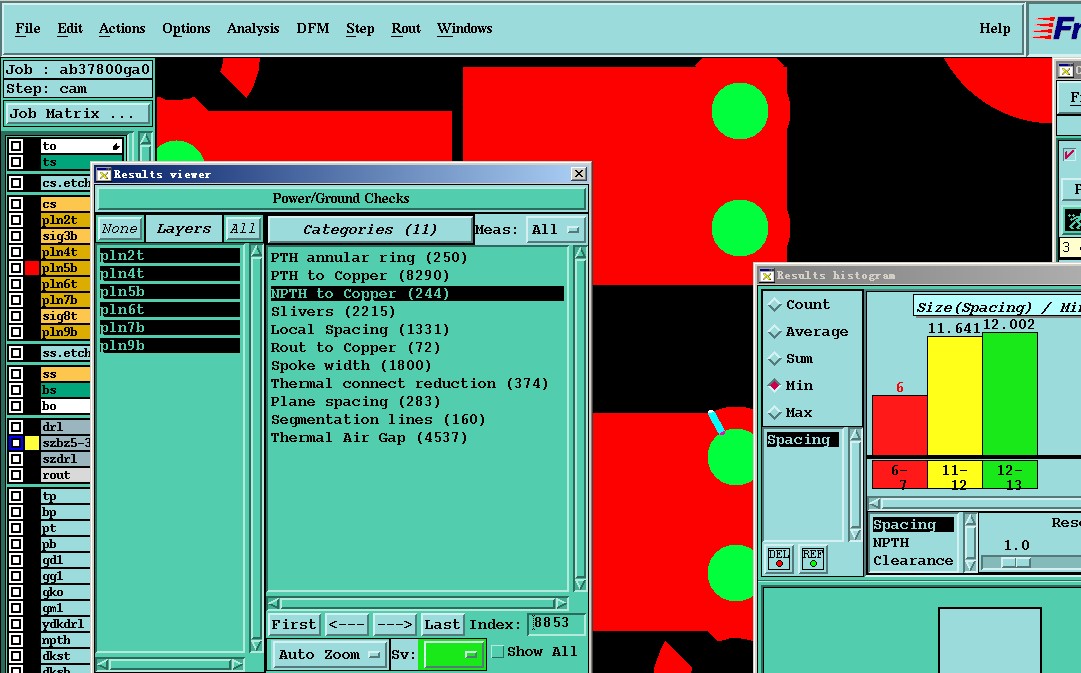Open the Edit menu
The width and height of the screenshot is (1081, 673).
click(x=70, y=28)
